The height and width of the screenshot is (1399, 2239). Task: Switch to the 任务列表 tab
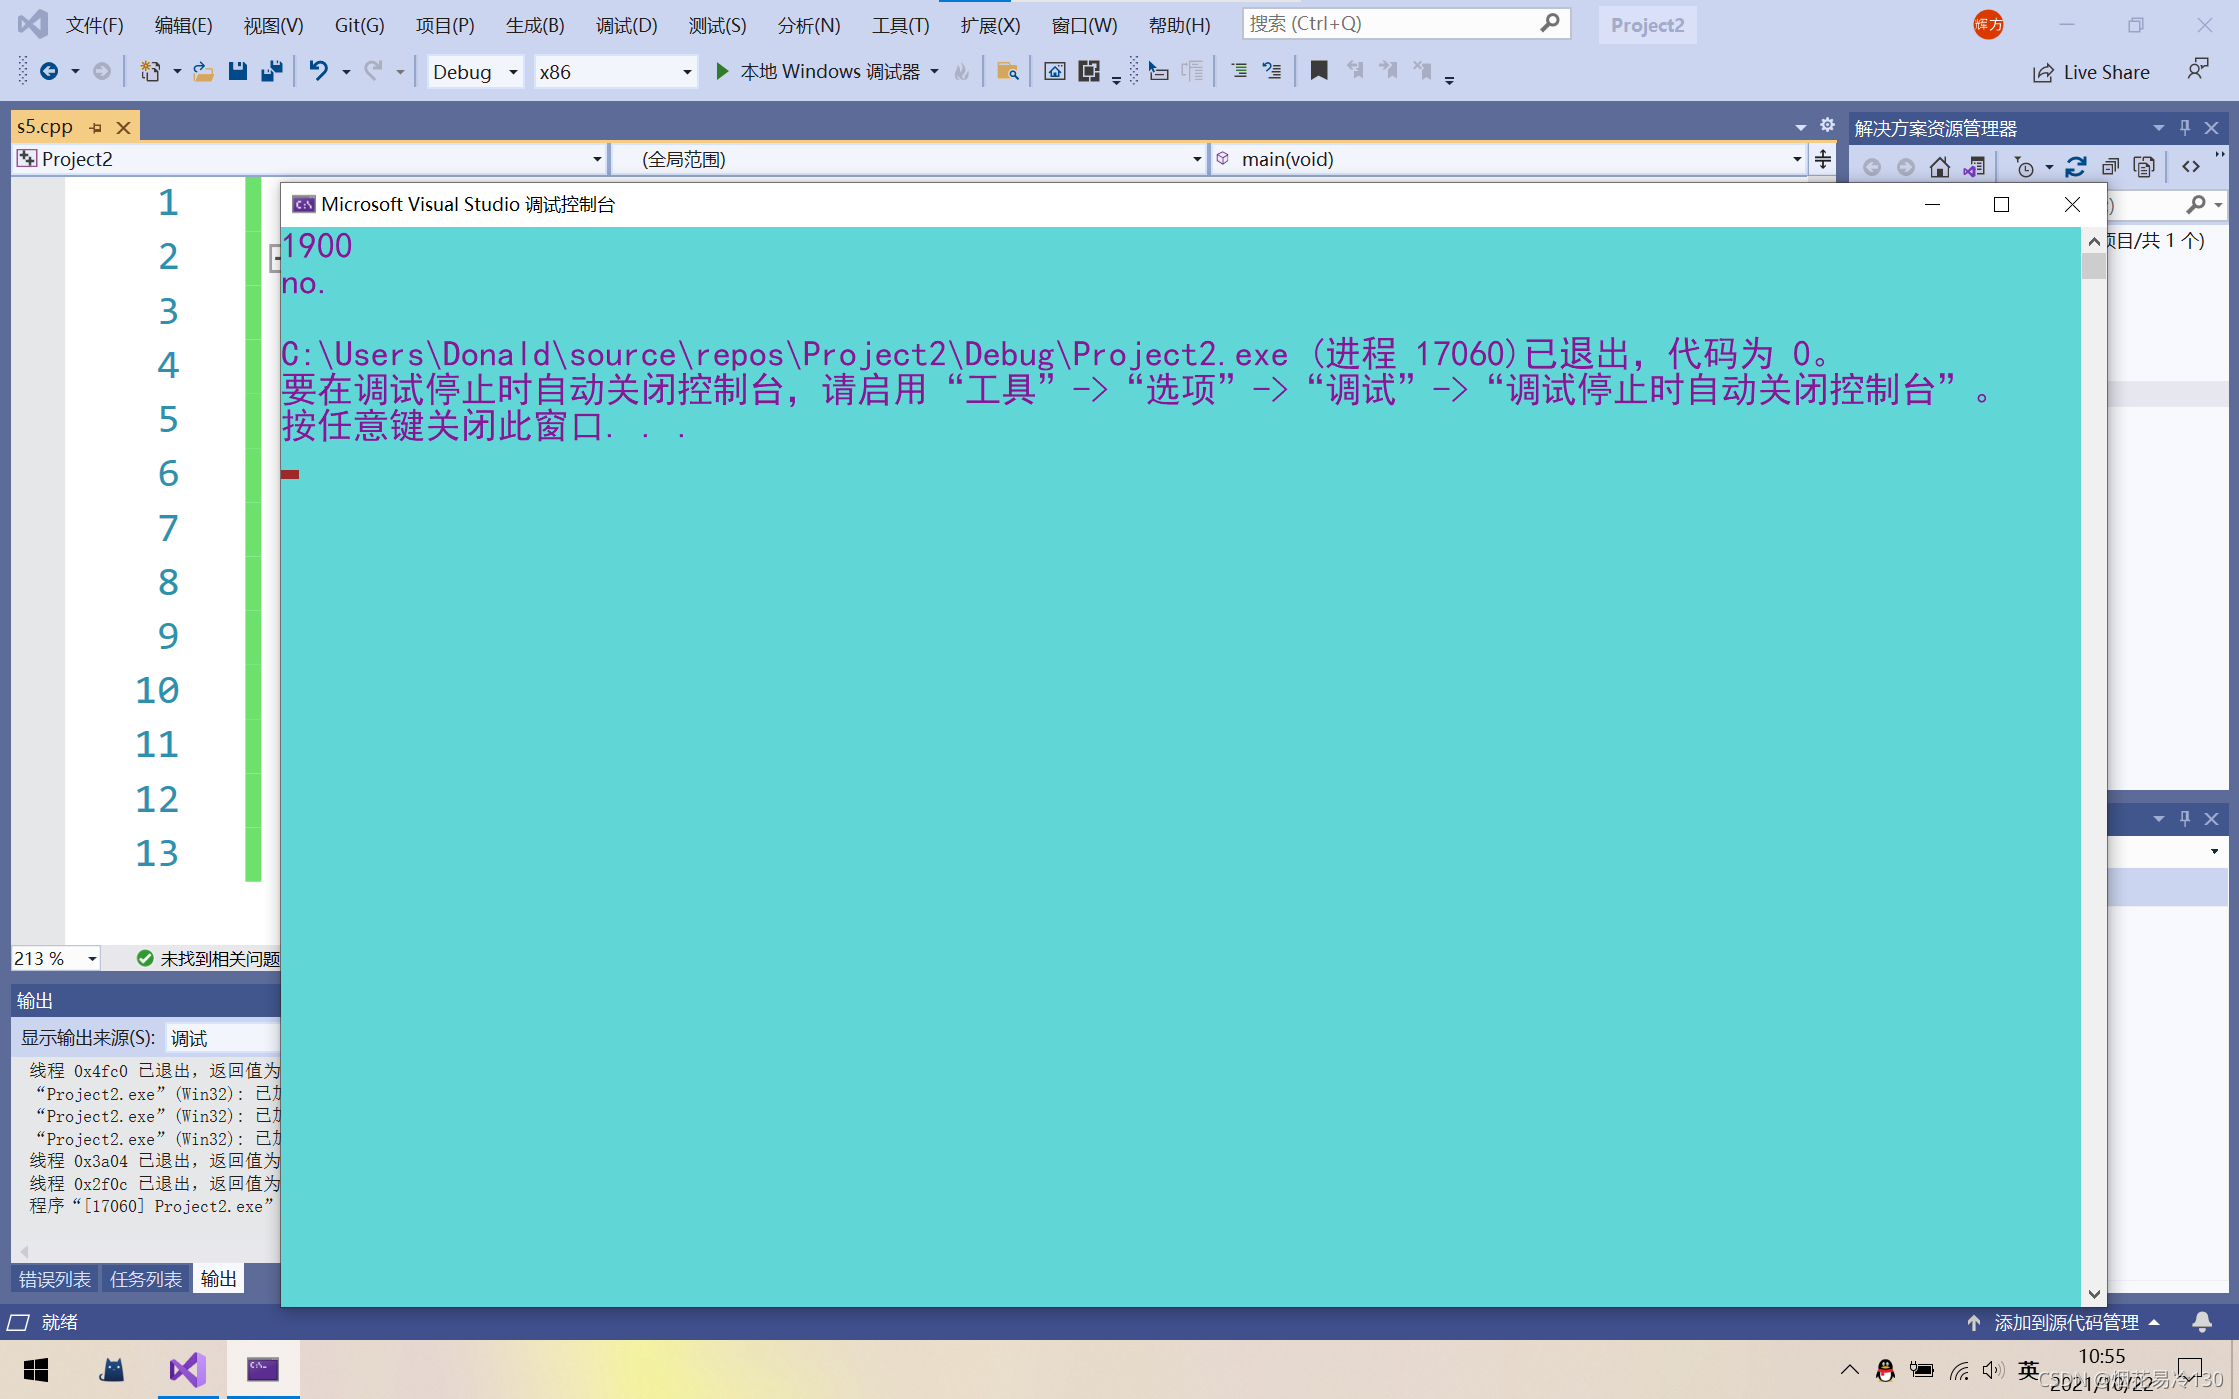coord(146,1279)
